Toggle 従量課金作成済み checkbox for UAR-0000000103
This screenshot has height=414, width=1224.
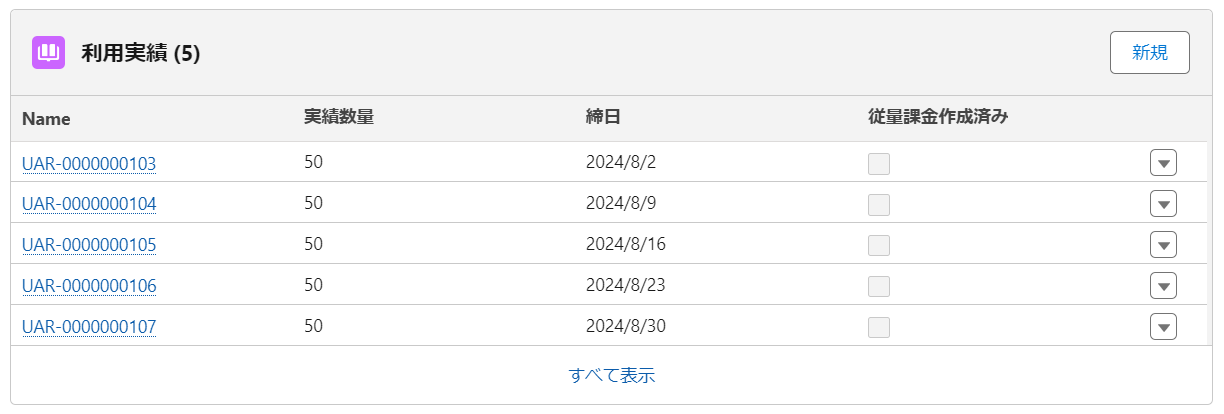[879, 164]
